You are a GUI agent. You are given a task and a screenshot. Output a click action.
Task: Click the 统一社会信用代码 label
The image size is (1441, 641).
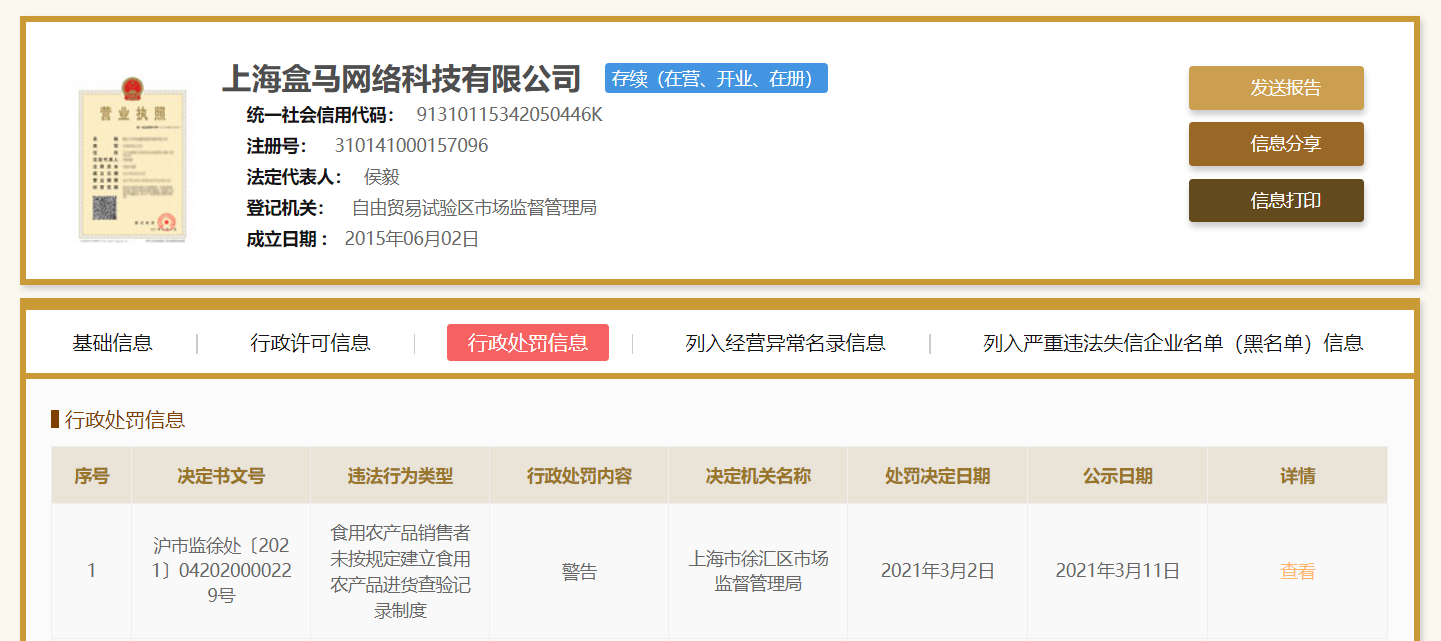tap(321, 114)
